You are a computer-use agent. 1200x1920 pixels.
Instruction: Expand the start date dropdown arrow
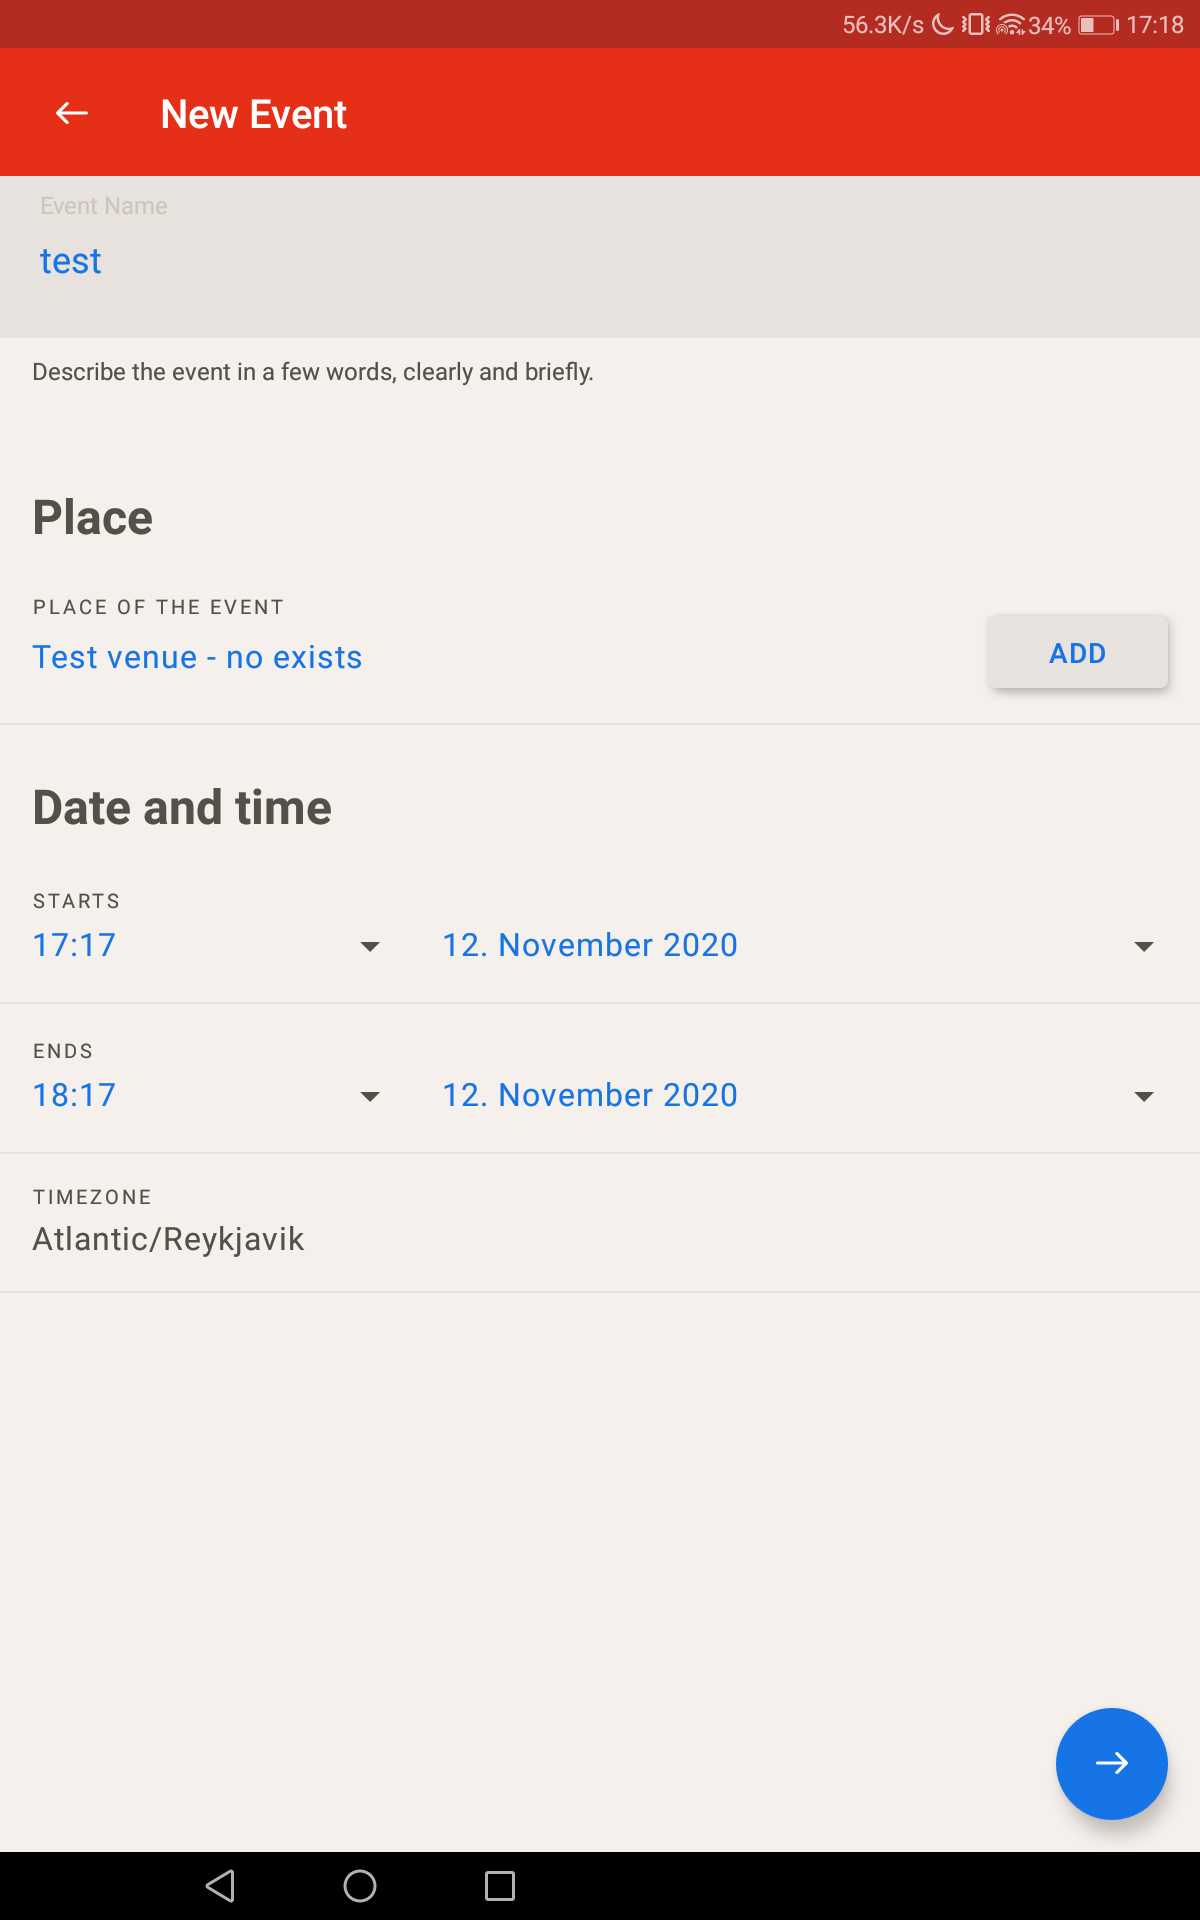[1144, 946]
